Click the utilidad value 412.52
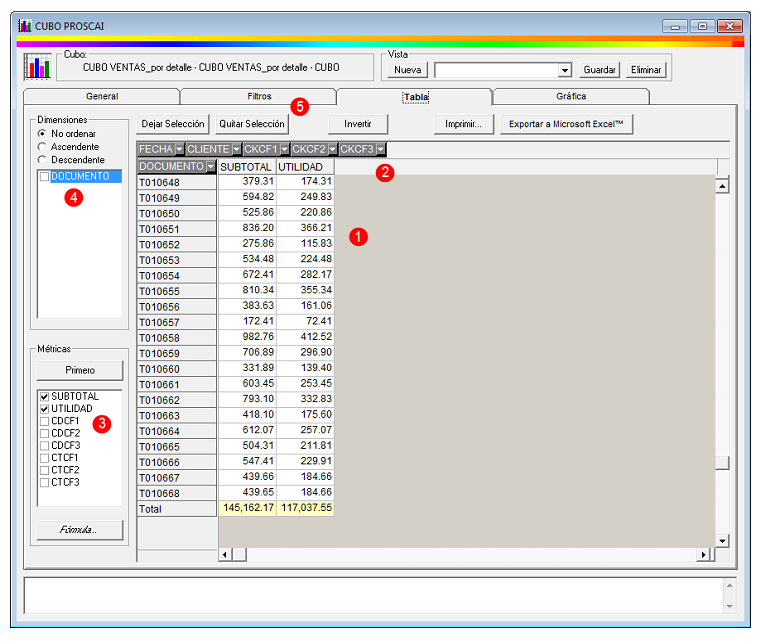The image size is (763, 642). coord(305,337)
